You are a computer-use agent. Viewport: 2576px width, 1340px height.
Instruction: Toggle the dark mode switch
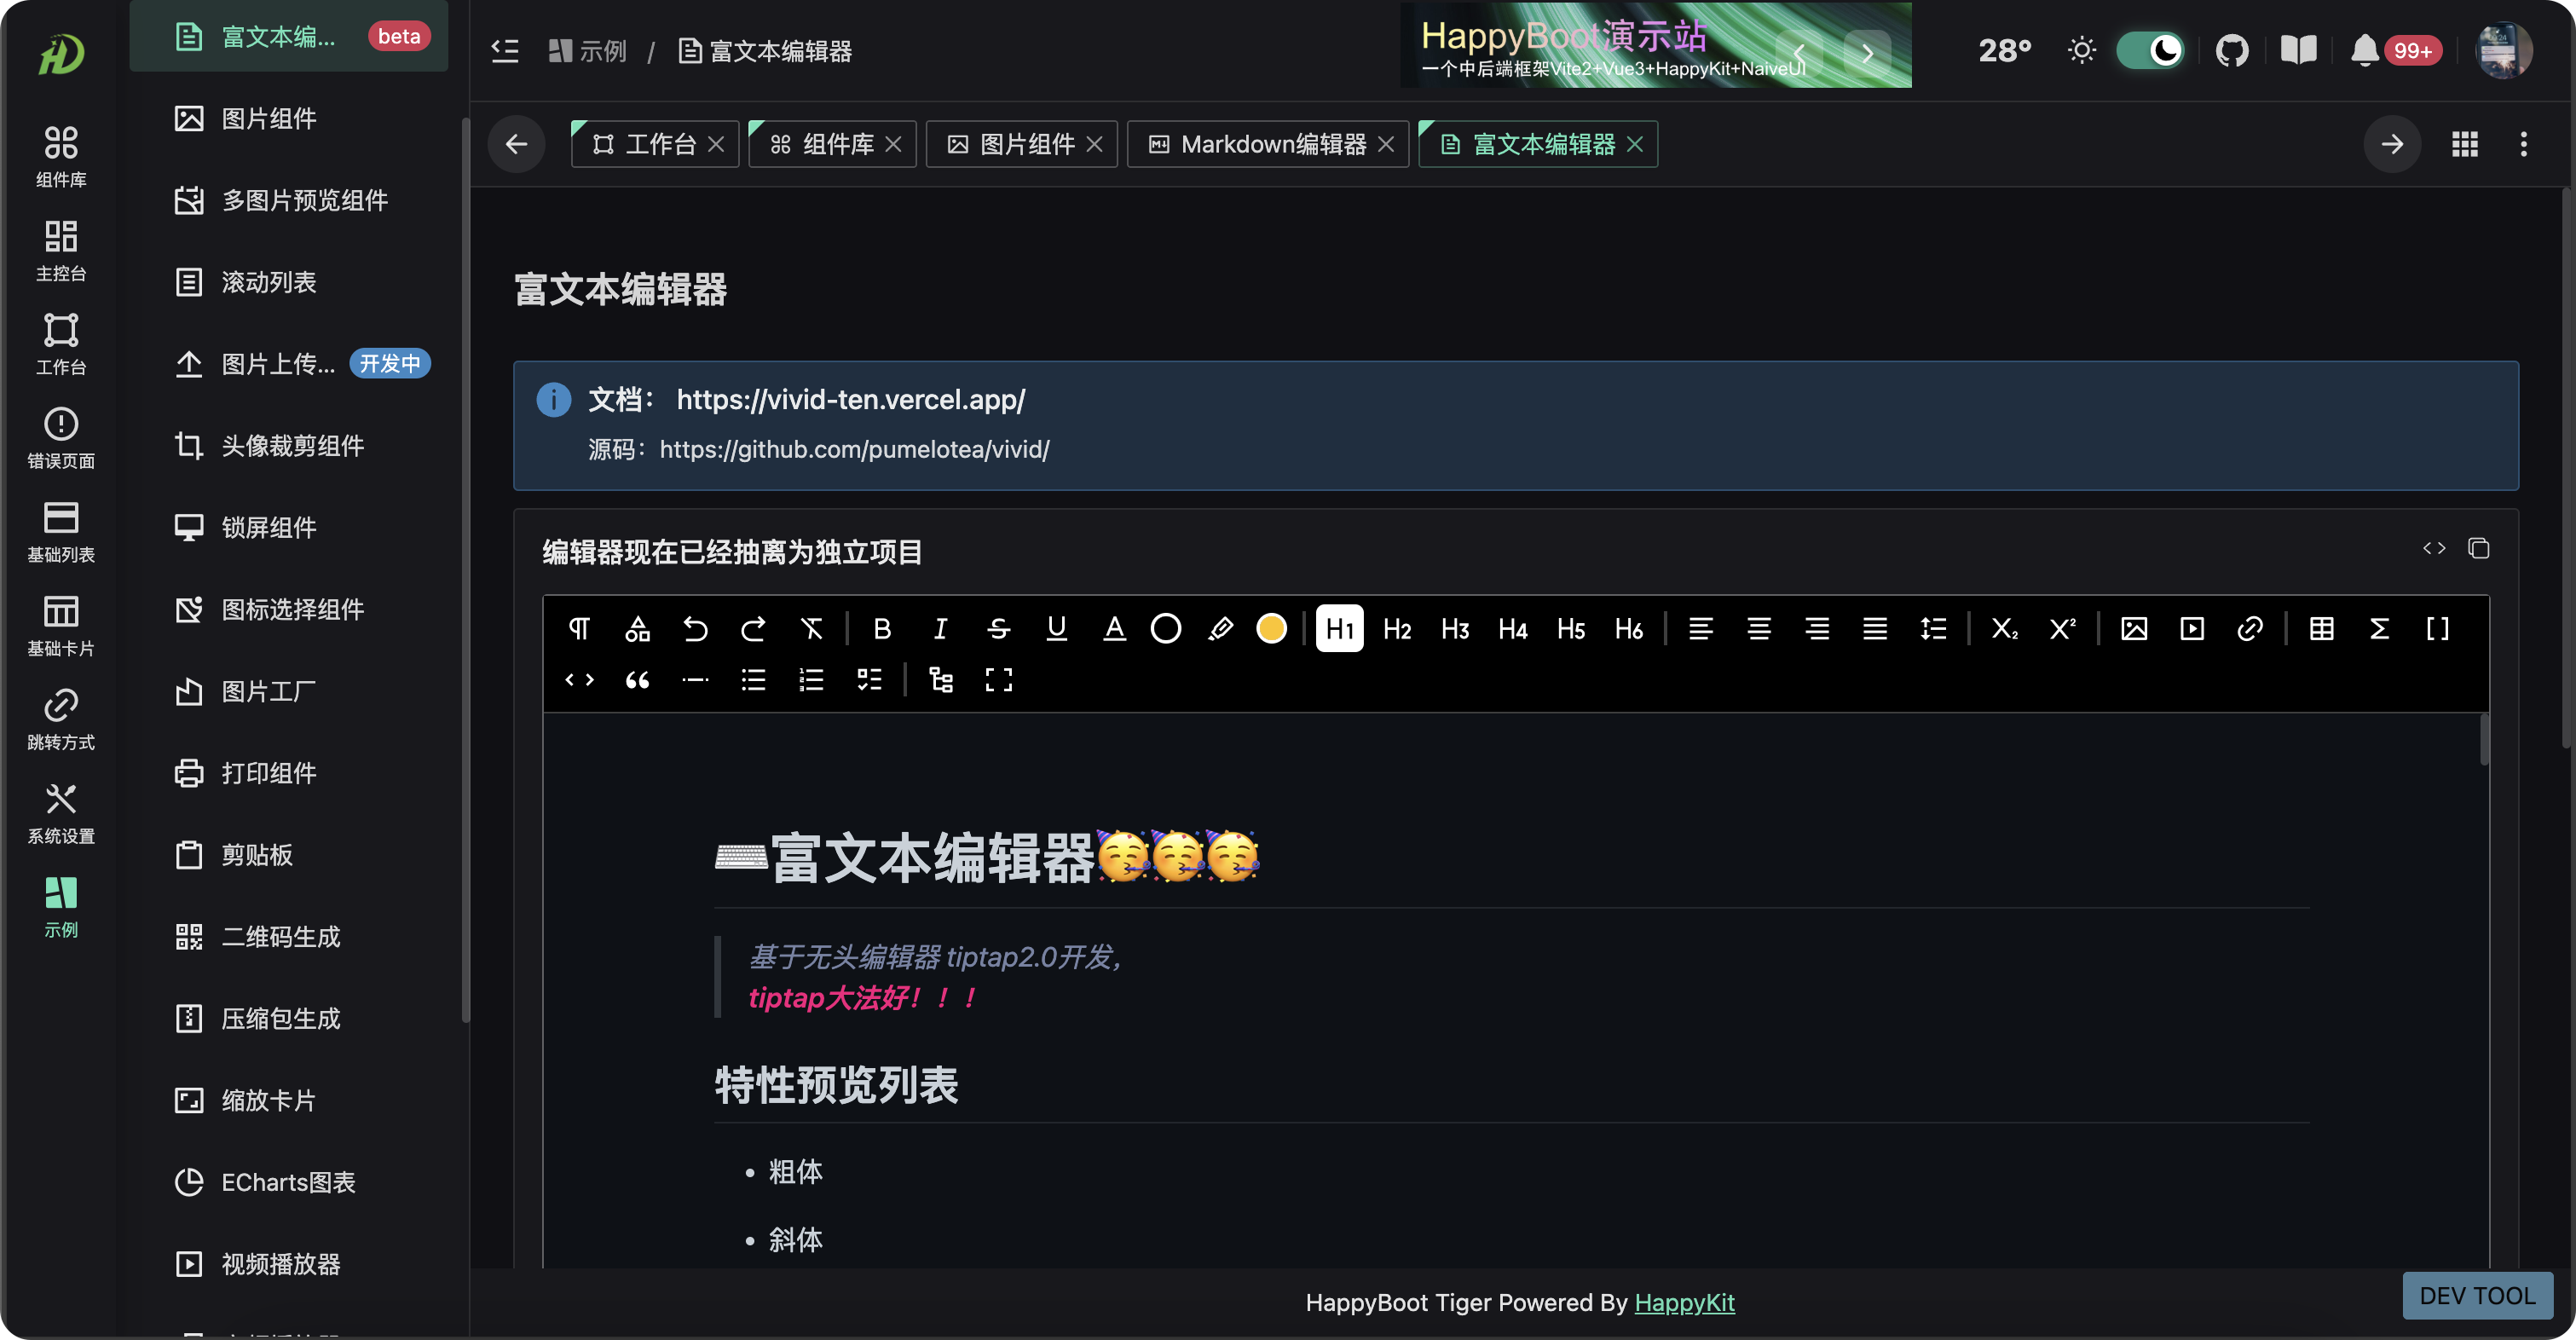point(2150,50)
